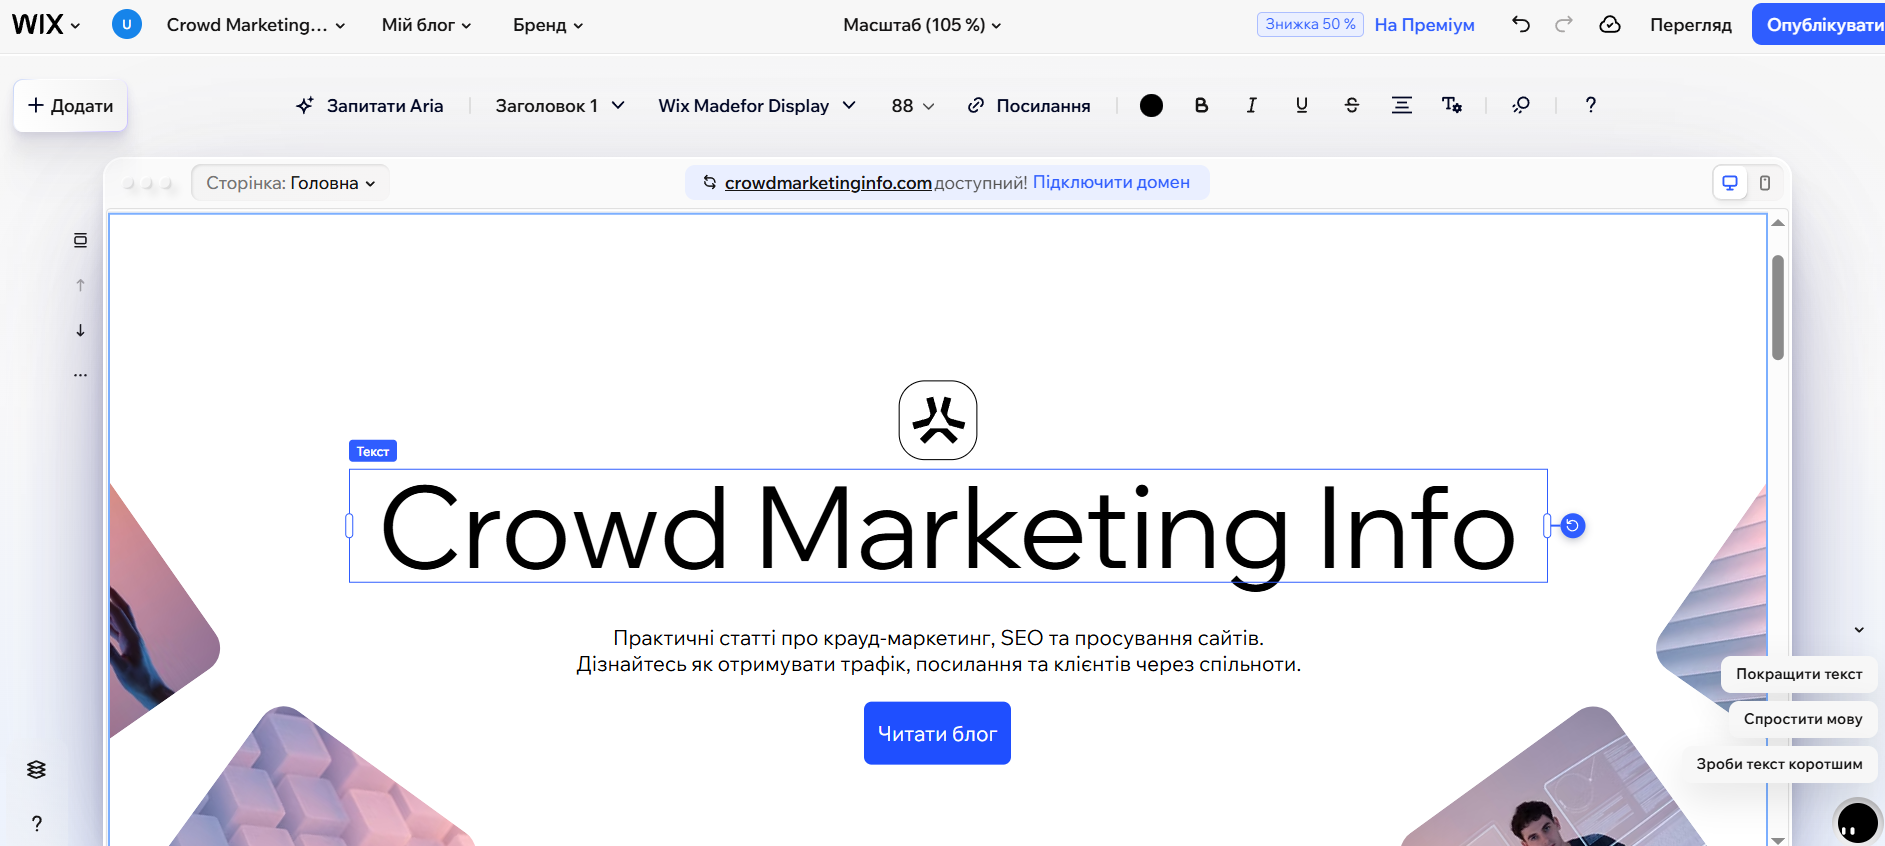Viewport: 1885px width, 846px height.
Task: Open the На Преміум upgrade link
Action: 1424,25
